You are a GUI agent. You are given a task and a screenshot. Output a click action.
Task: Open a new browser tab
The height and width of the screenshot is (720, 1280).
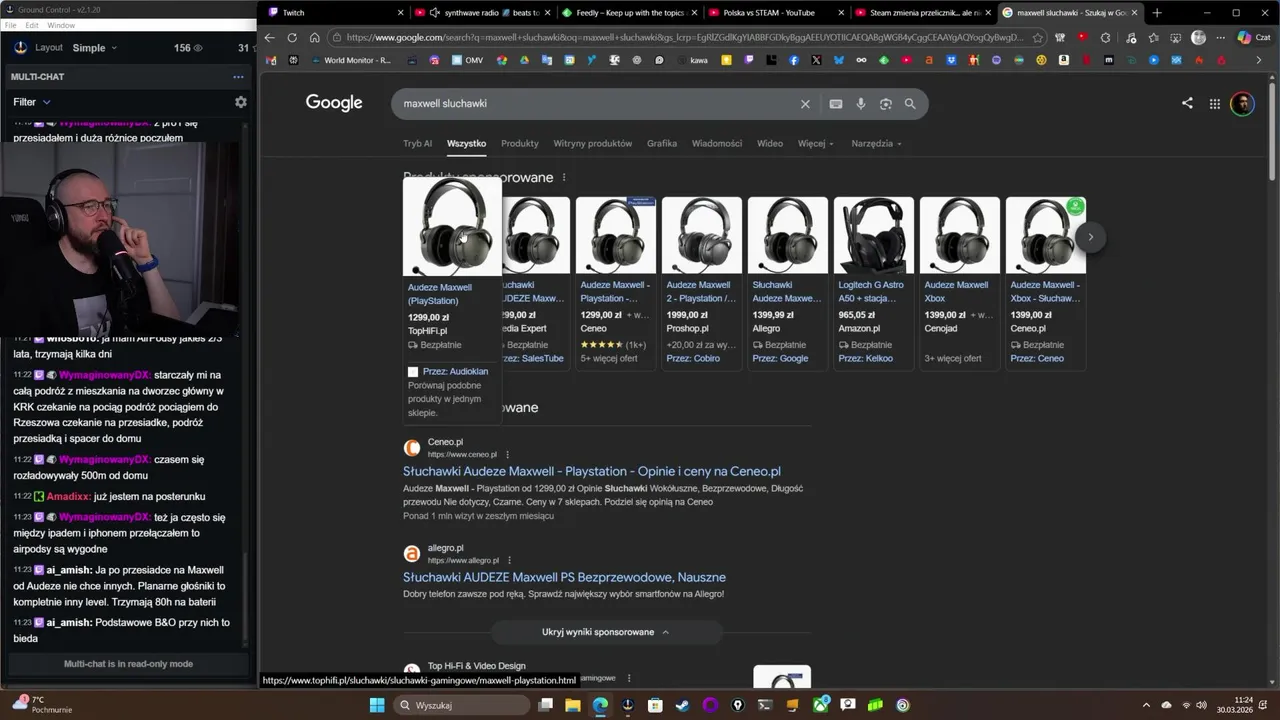click(1157, 13)
